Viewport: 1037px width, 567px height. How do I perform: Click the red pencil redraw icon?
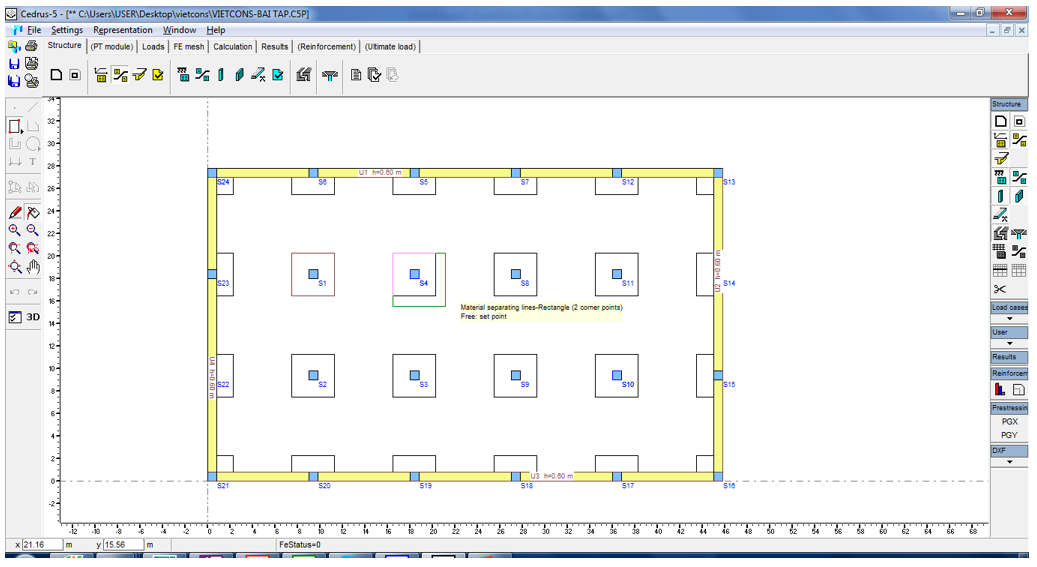tap(15, 212)
